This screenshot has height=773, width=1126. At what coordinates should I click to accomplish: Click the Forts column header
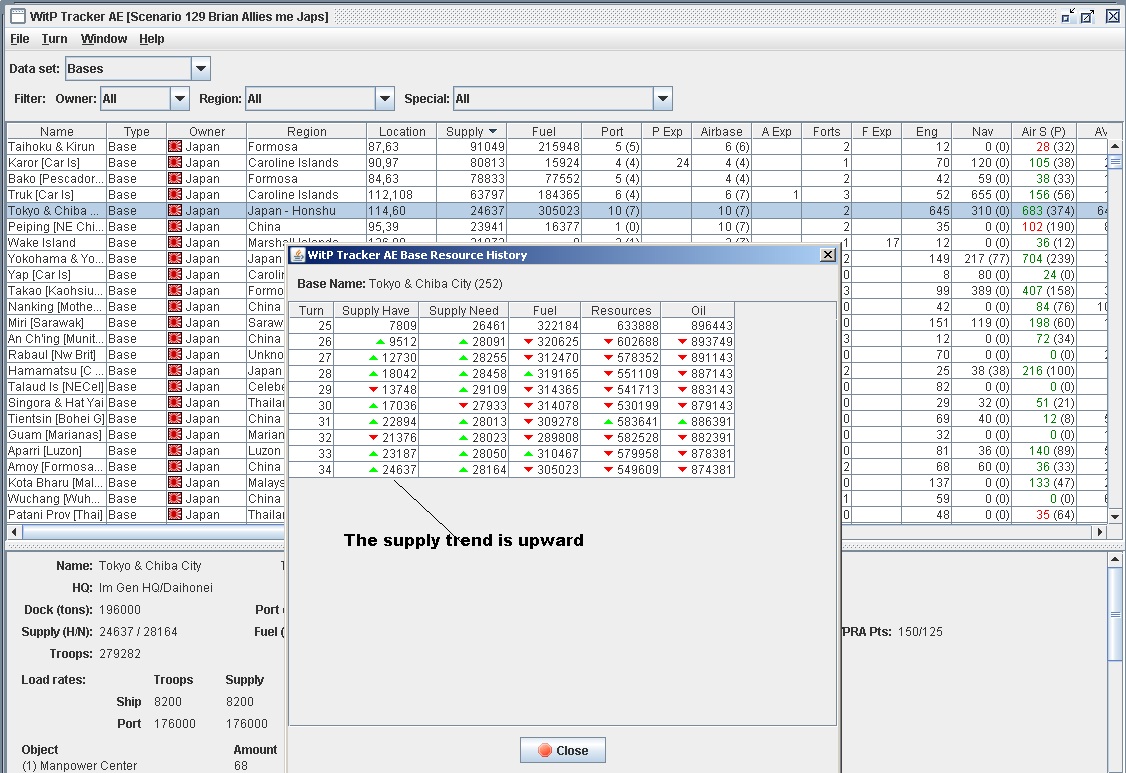tap(826, 131)
